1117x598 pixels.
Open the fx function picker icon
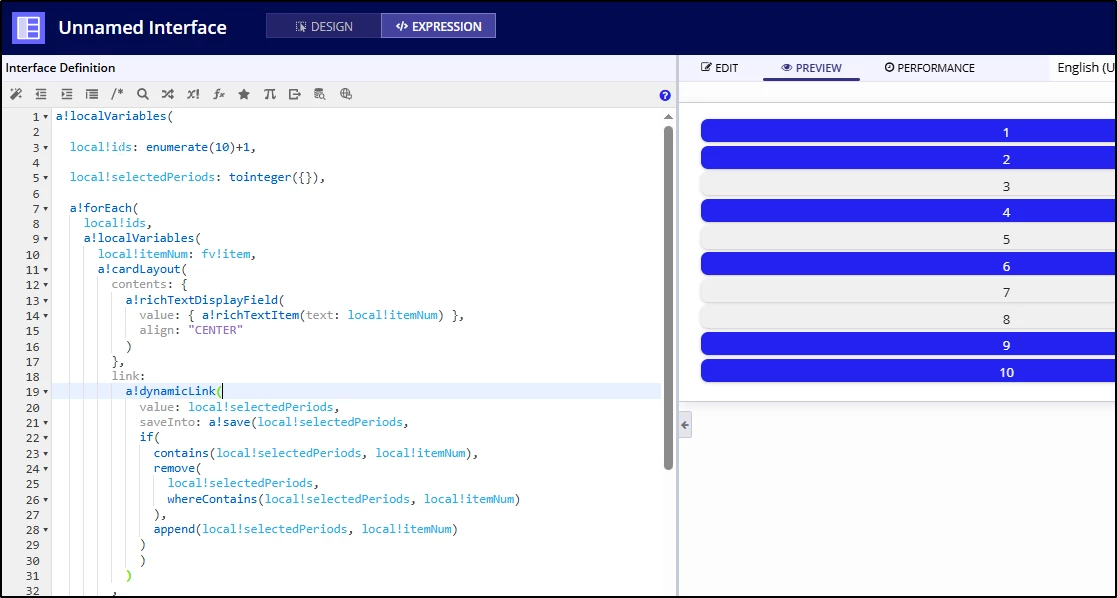pyautogui.click(x=219, y=94)
